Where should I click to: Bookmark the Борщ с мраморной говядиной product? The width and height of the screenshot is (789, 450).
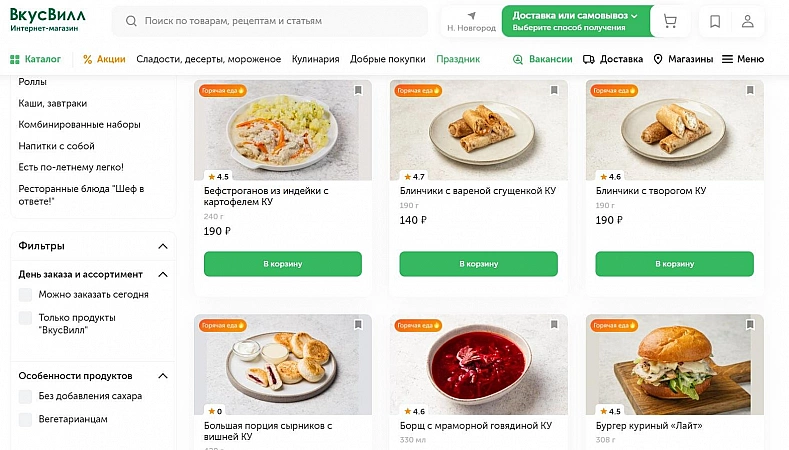[554, 325]
